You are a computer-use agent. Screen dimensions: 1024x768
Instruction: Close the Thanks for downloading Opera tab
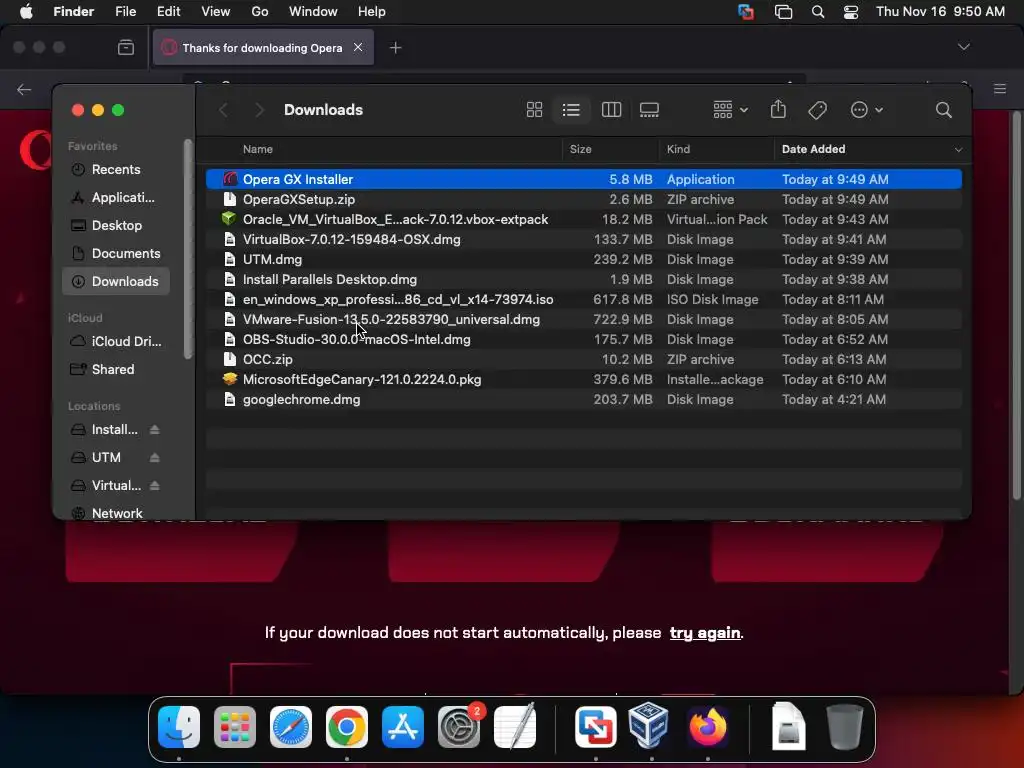click(x=358, y=47)
